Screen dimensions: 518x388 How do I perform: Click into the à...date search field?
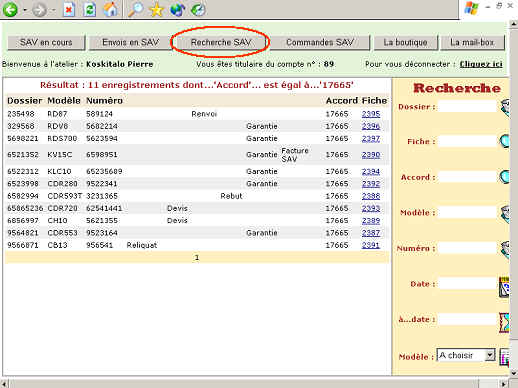tap(467, 319)
